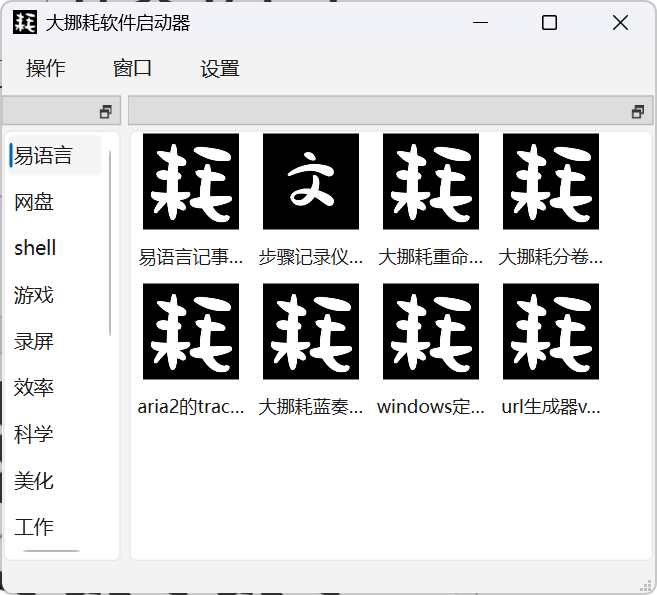The height and width of the screenshot is (595, 657).
Task: Choose the 美化 category
Action: [x=55, y=481]
